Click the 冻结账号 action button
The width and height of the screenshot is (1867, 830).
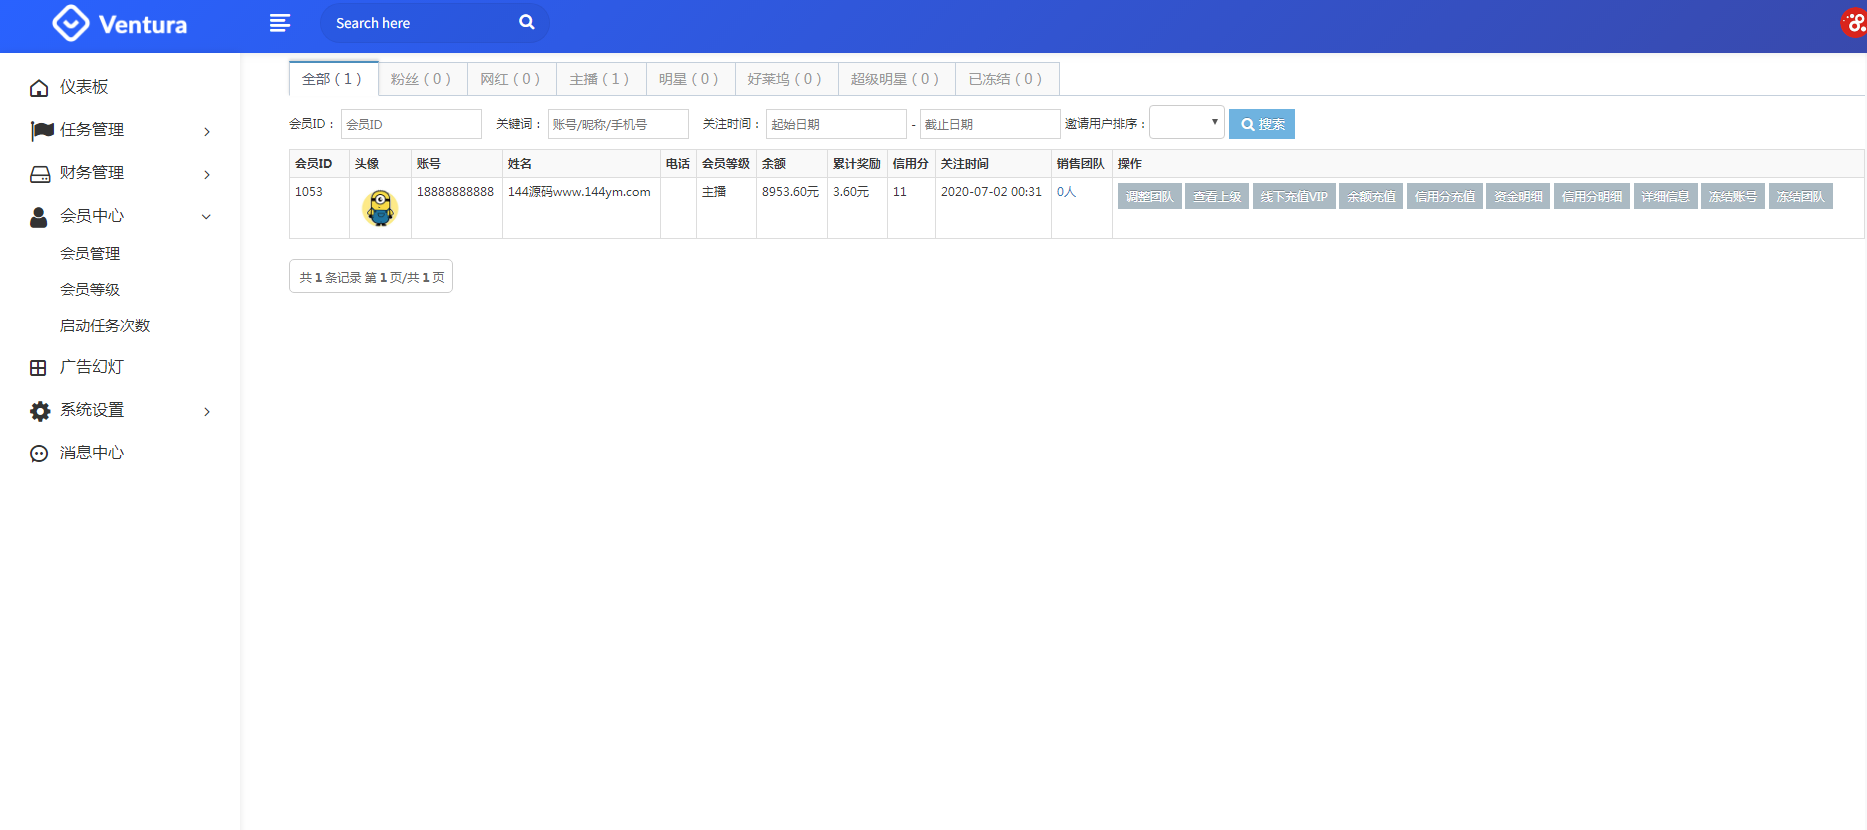tap(1732, 196)
